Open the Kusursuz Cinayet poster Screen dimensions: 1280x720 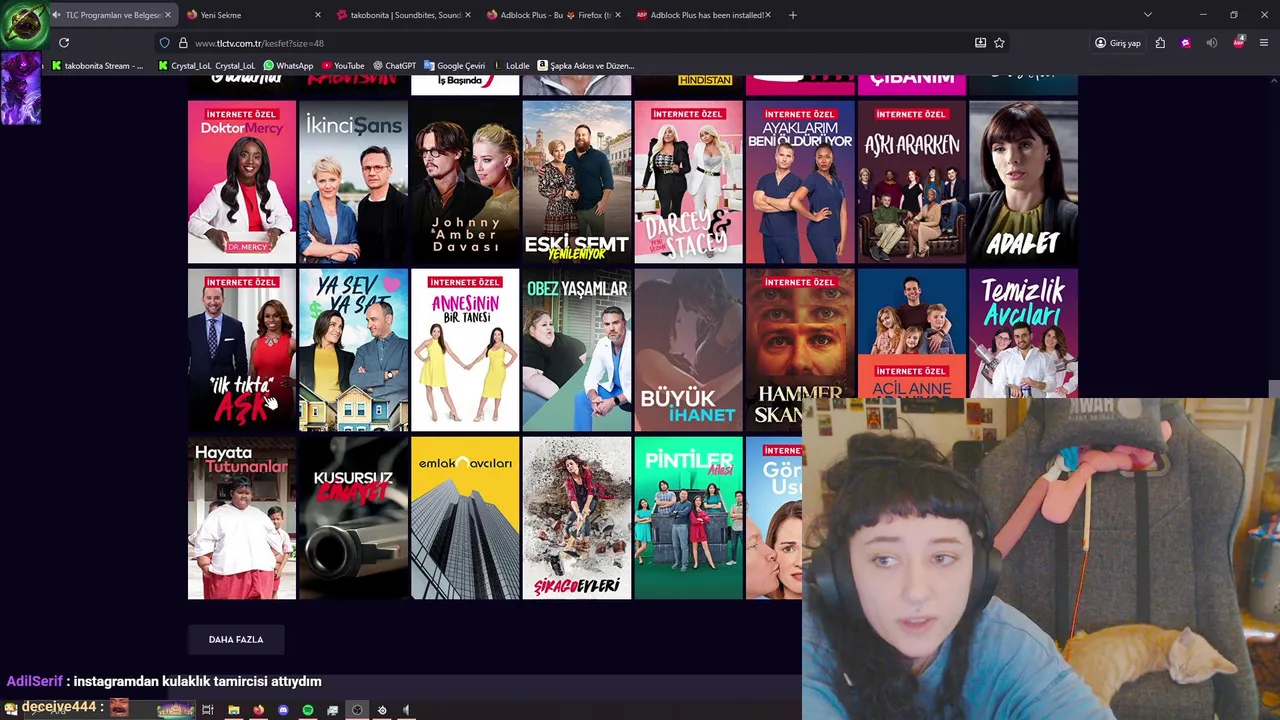[353, 518]
